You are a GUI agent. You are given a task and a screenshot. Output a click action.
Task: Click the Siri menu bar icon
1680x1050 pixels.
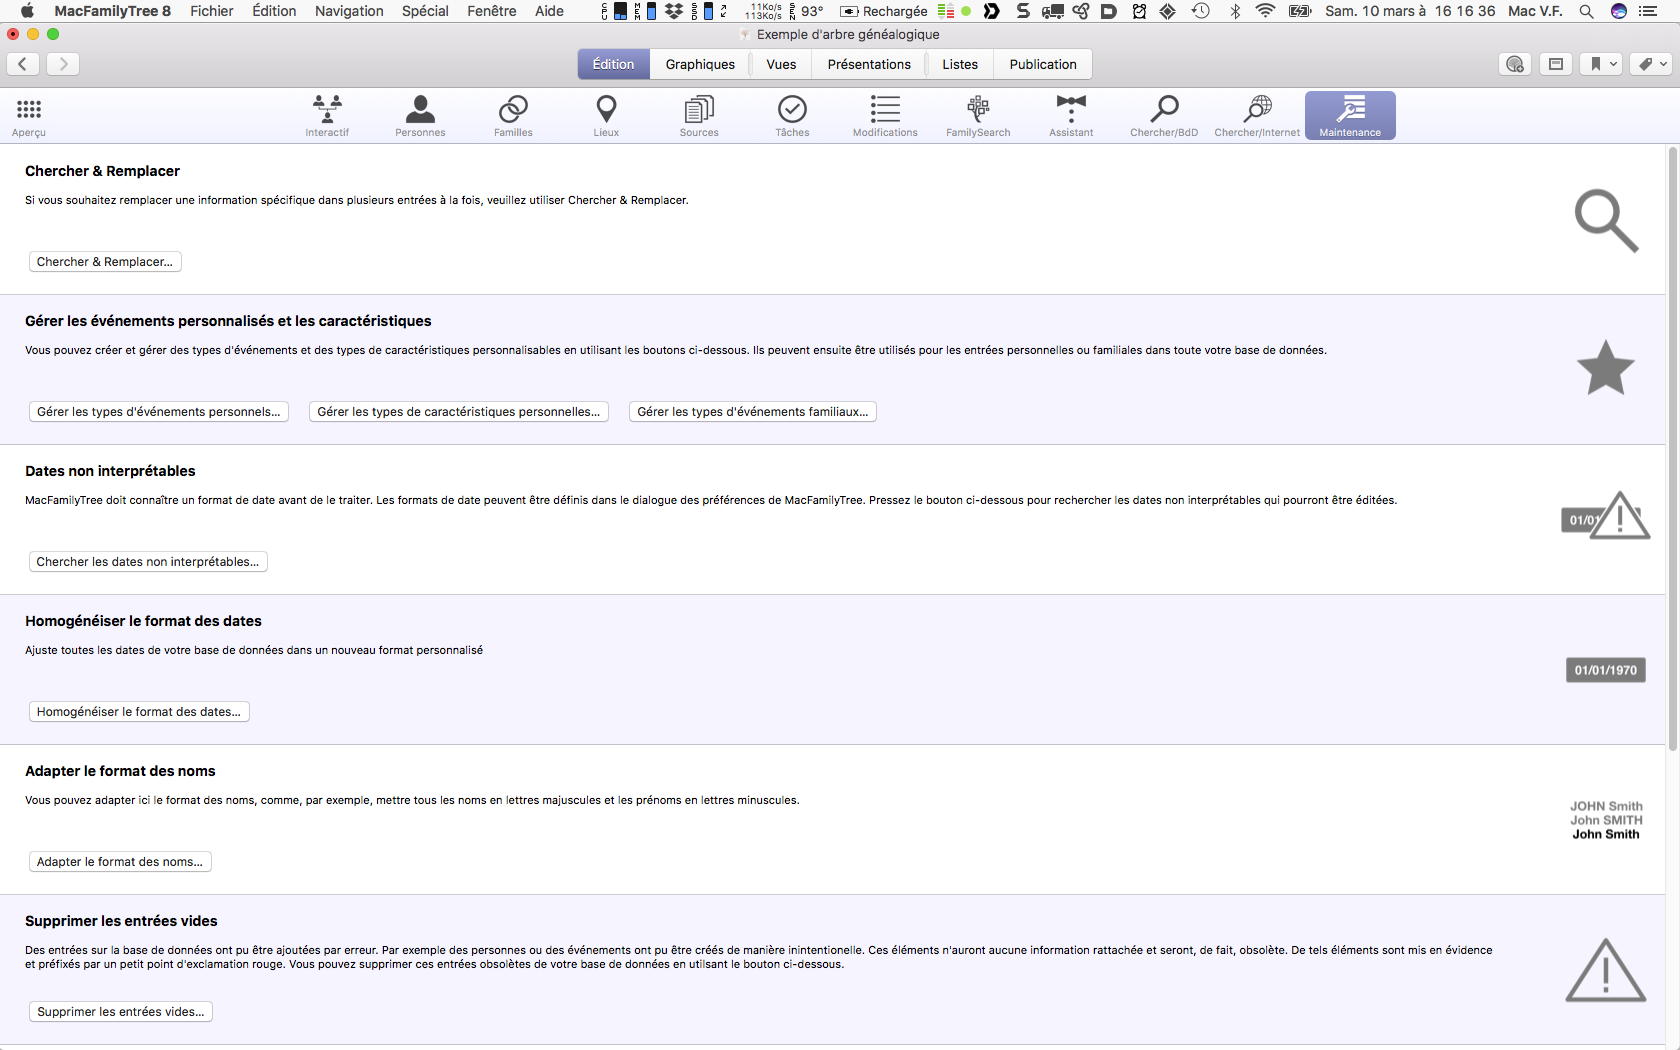pos(1619,11)
